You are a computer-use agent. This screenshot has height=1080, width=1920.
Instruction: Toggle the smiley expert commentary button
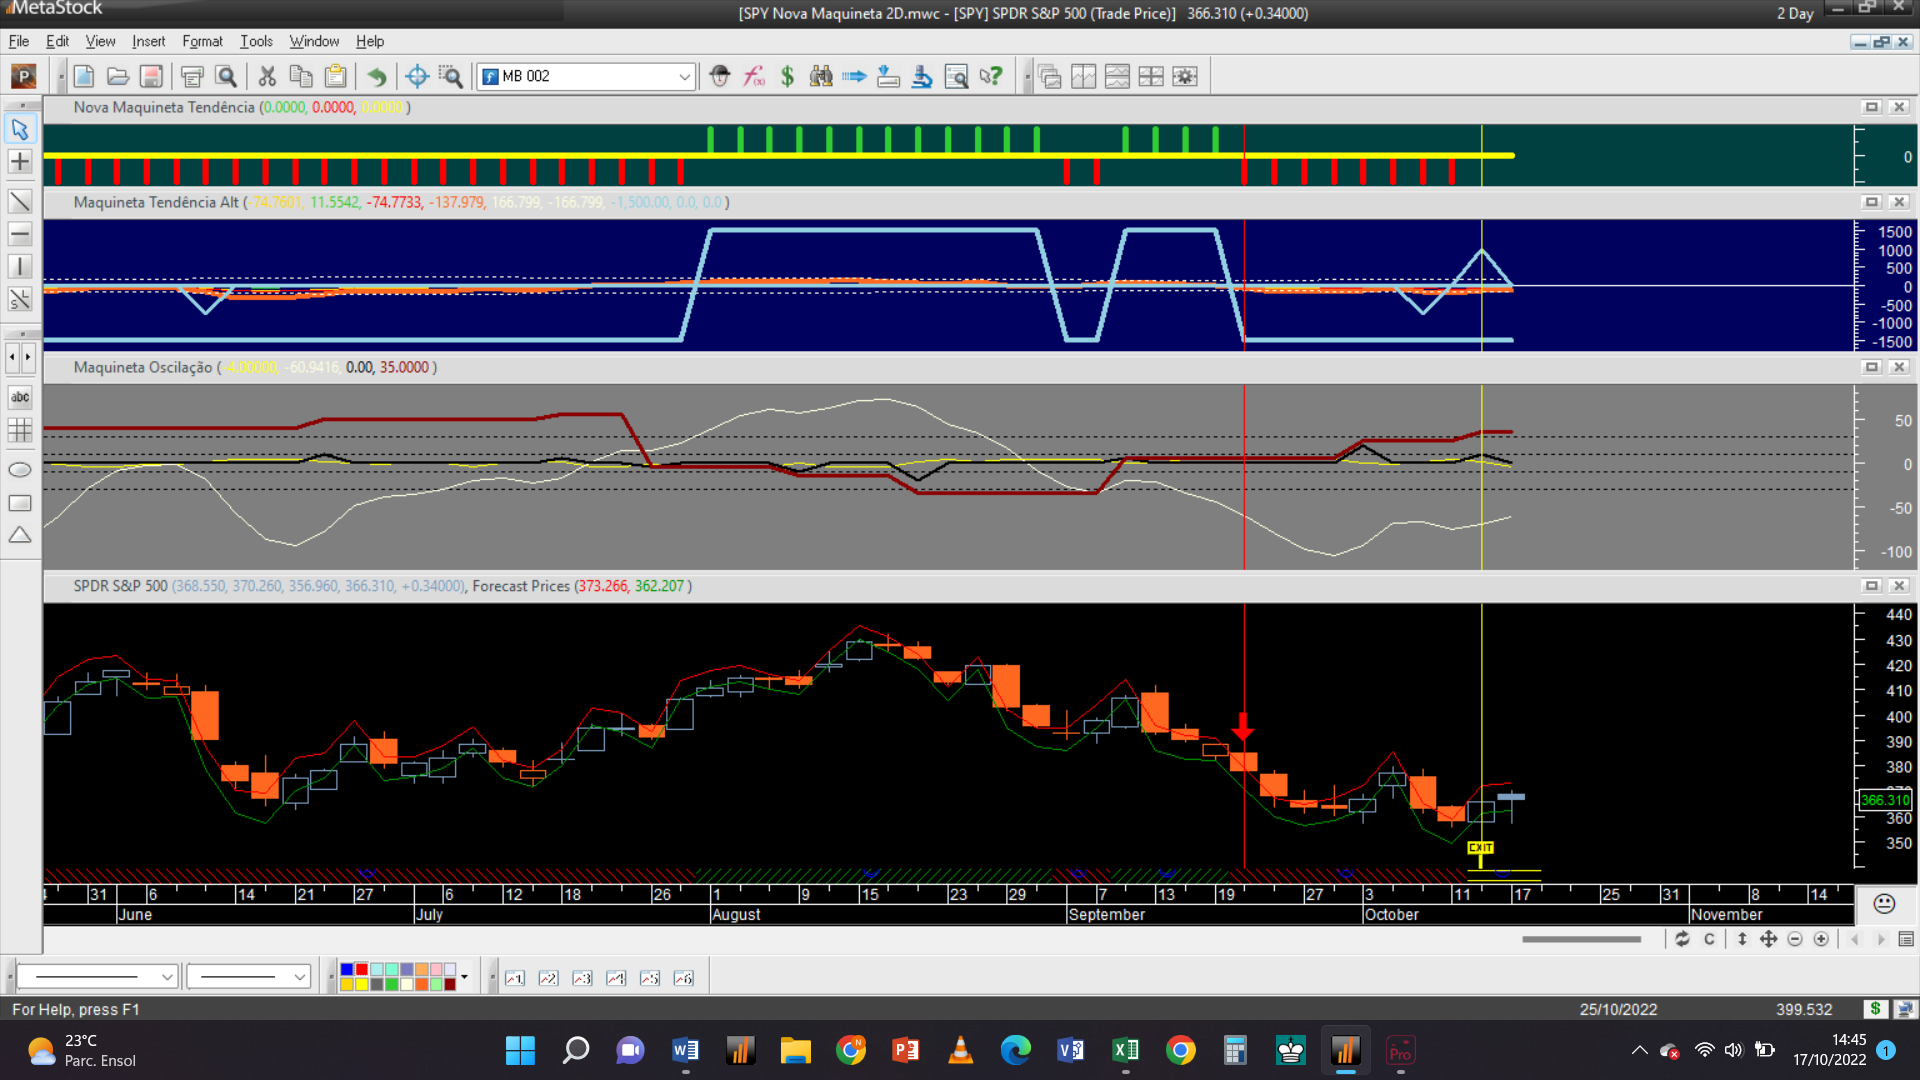pyautogui.click(x=1884, y=904)
